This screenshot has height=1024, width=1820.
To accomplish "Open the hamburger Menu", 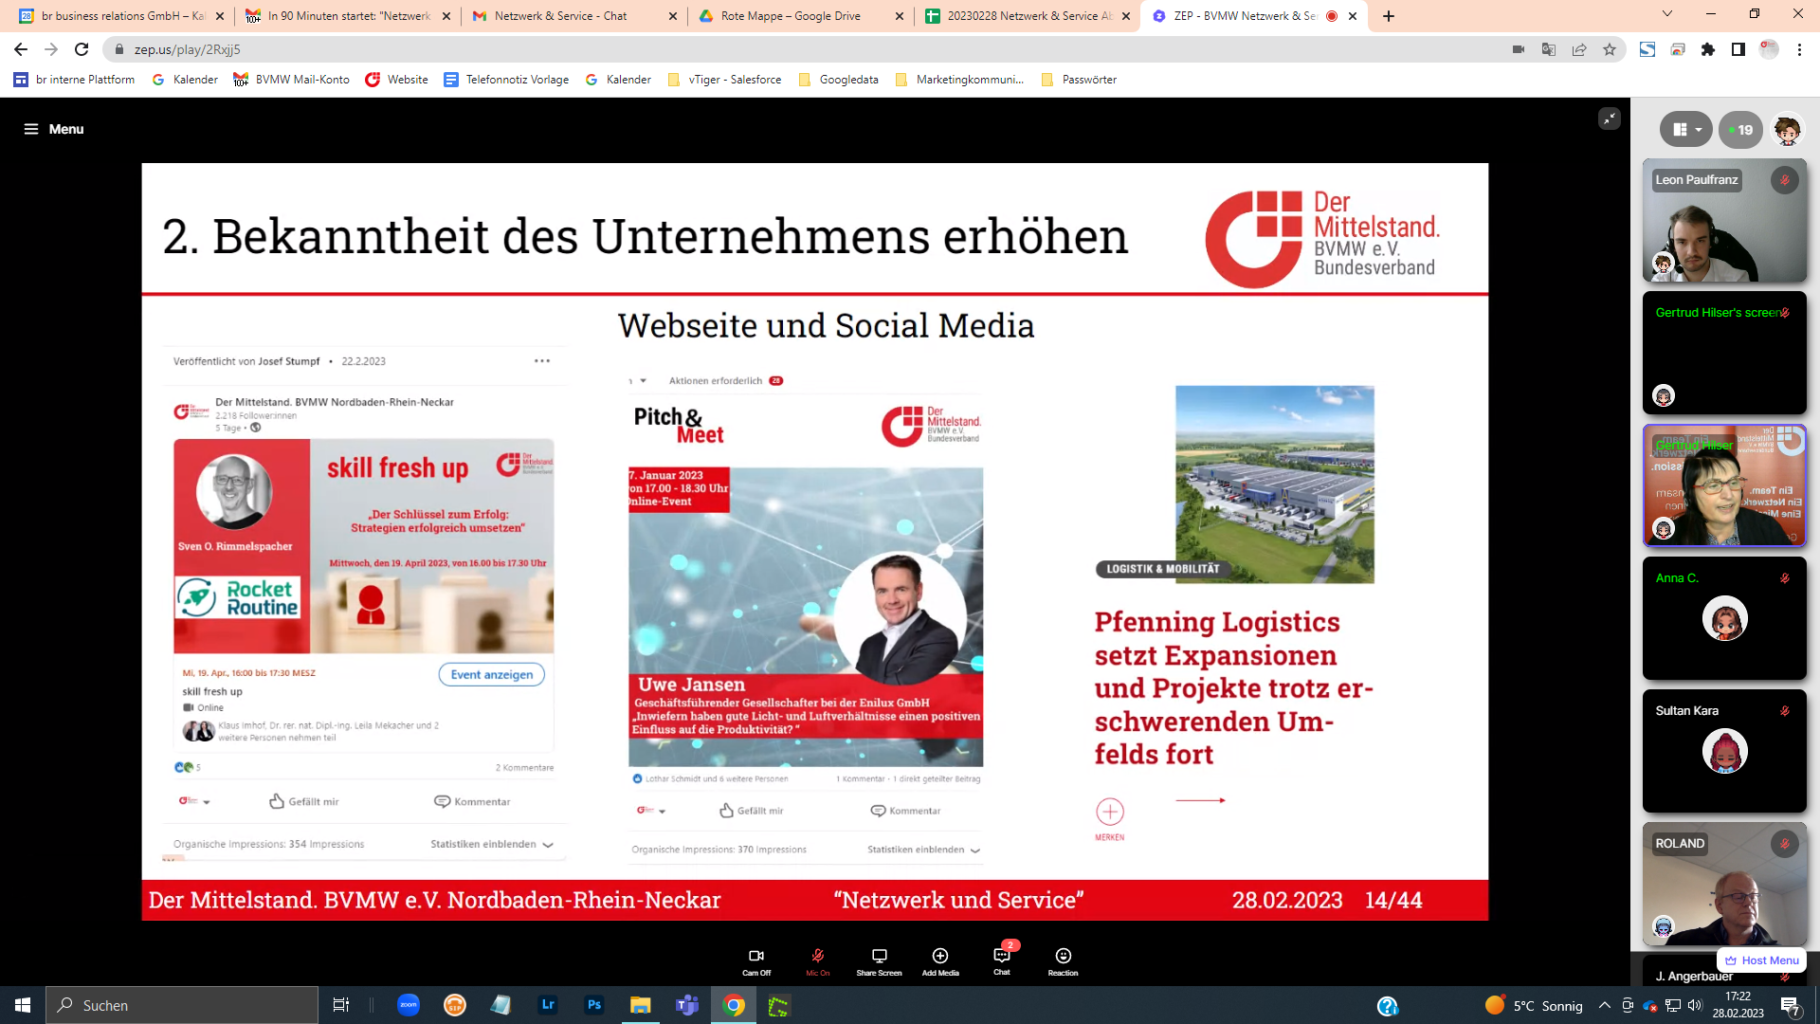I will pyautogui.click(x=53, y=129).
